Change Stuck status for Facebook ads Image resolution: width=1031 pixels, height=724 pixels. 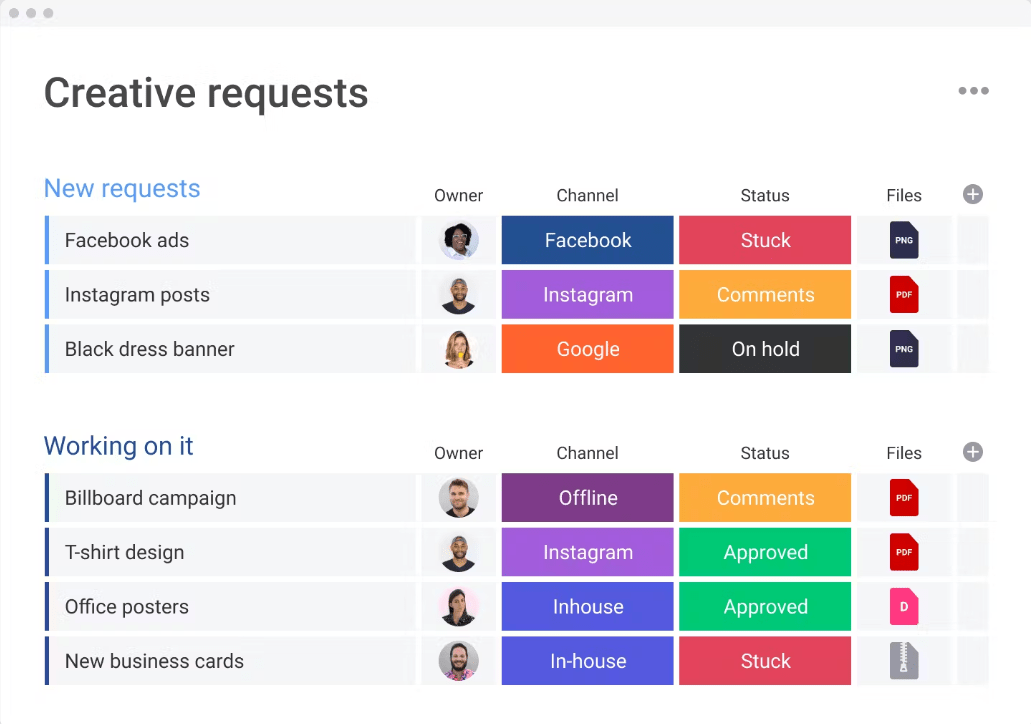[x=765, y=240]
